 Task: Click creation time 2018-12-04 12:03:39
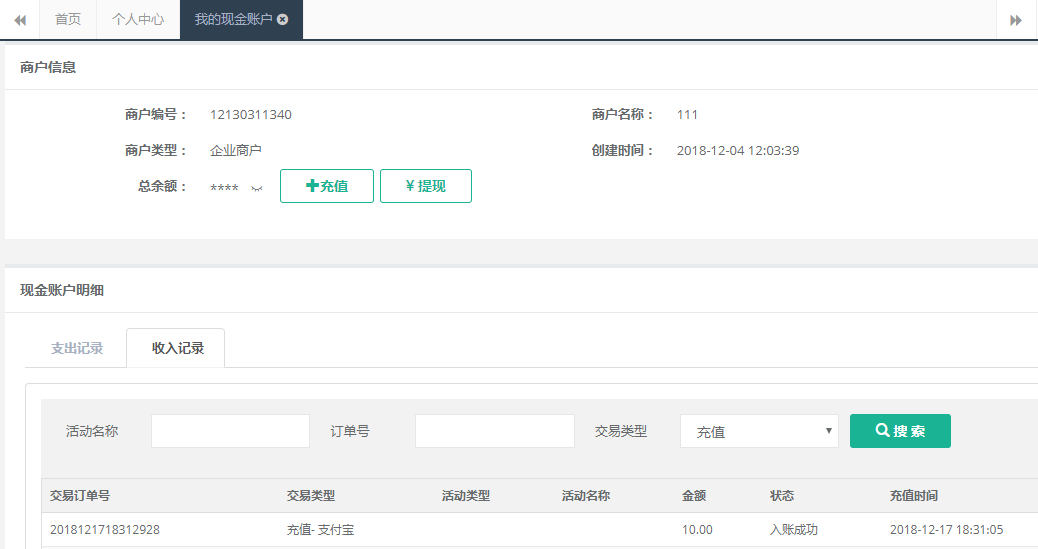click(x=737, y=150)
